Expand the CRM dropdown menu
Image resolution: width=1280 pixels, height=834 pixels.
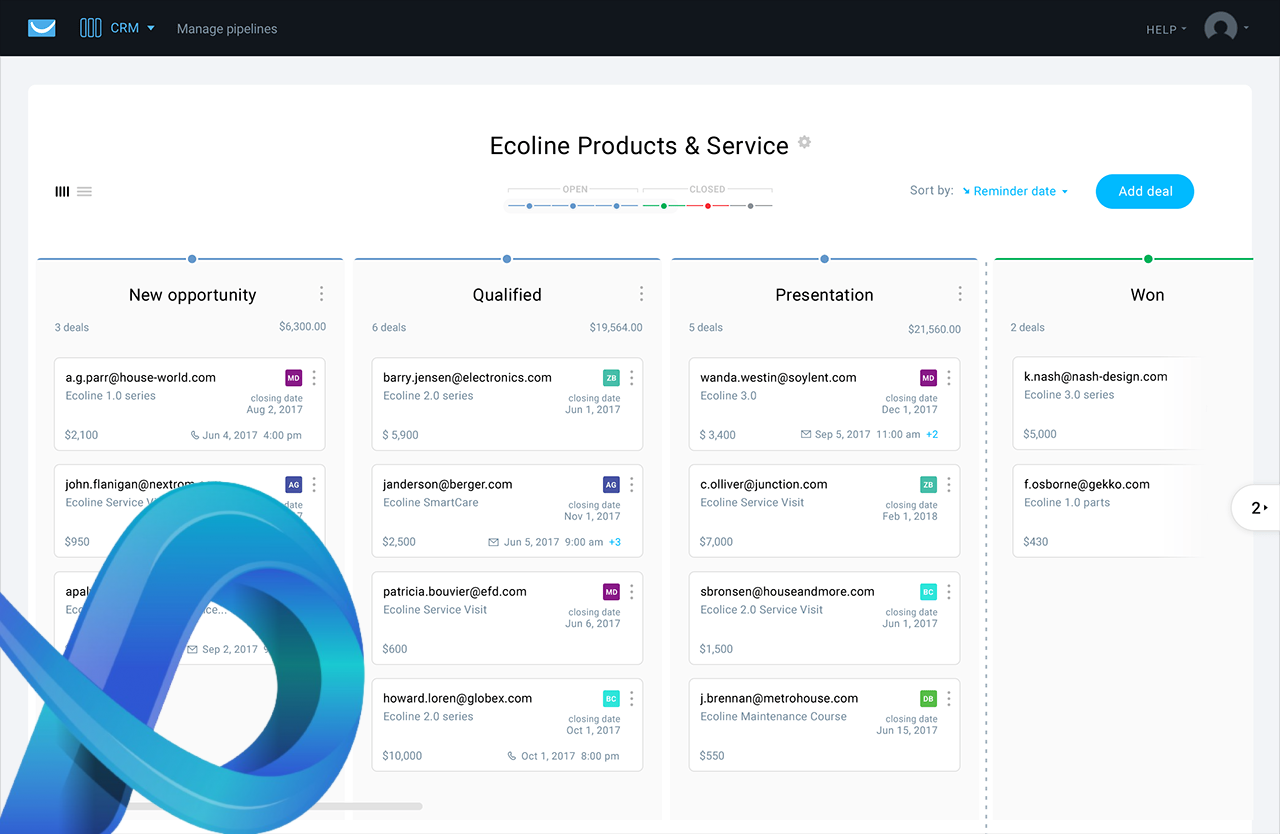pyautogui.click(x=133, y=28)
